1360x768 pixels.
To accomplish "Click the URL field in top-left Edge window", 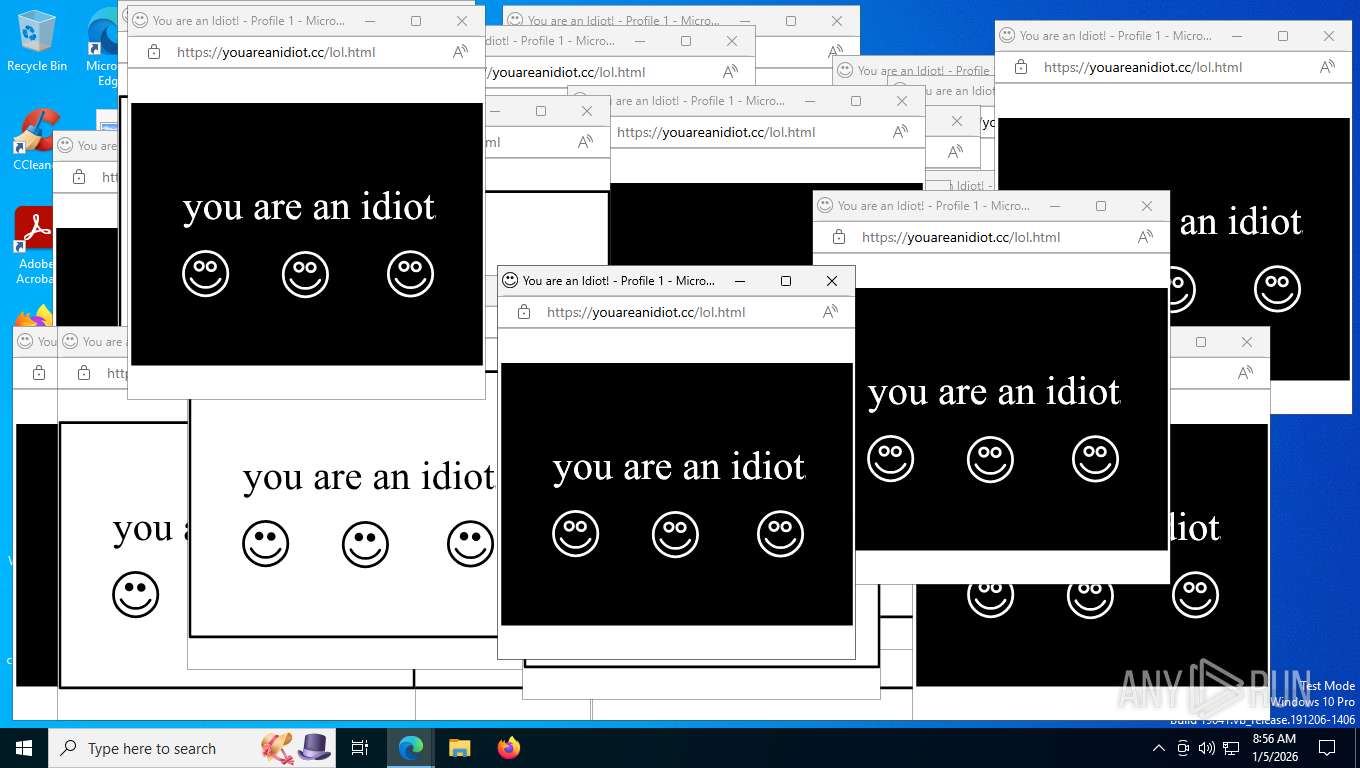I will click(x=276, y=52).
